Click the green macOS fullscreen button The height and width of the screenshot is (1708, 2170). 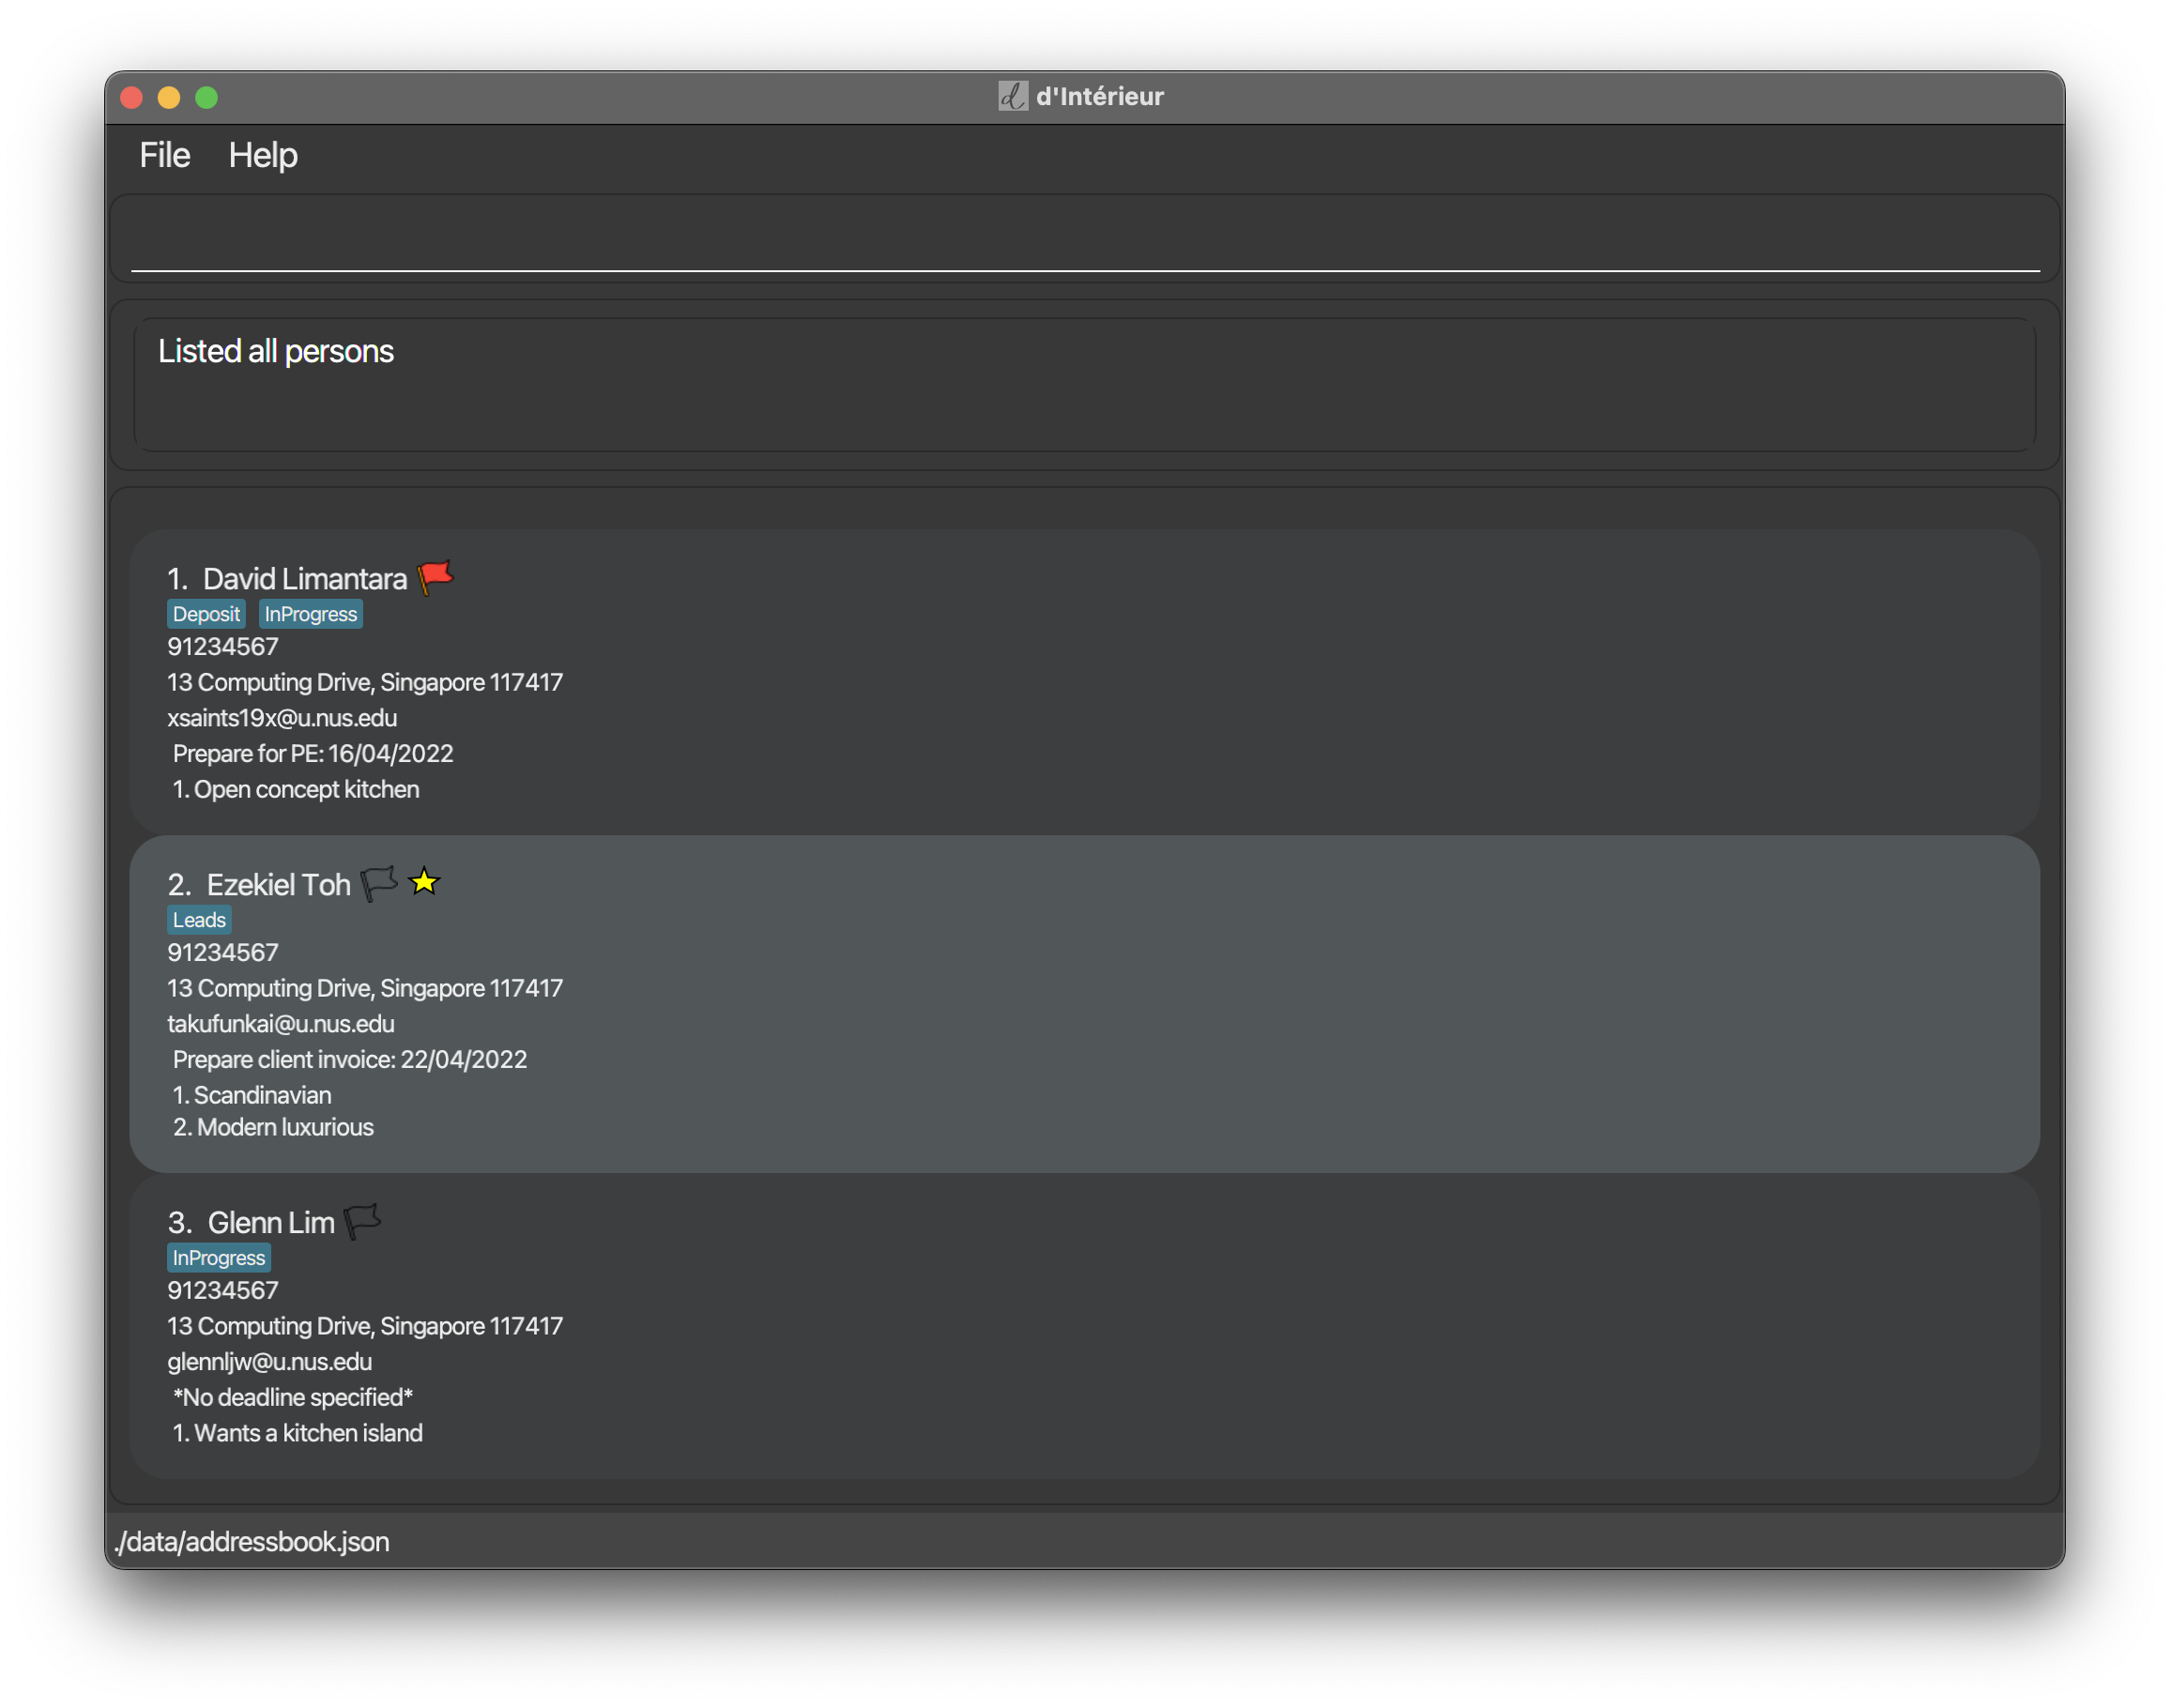point(206,97)
